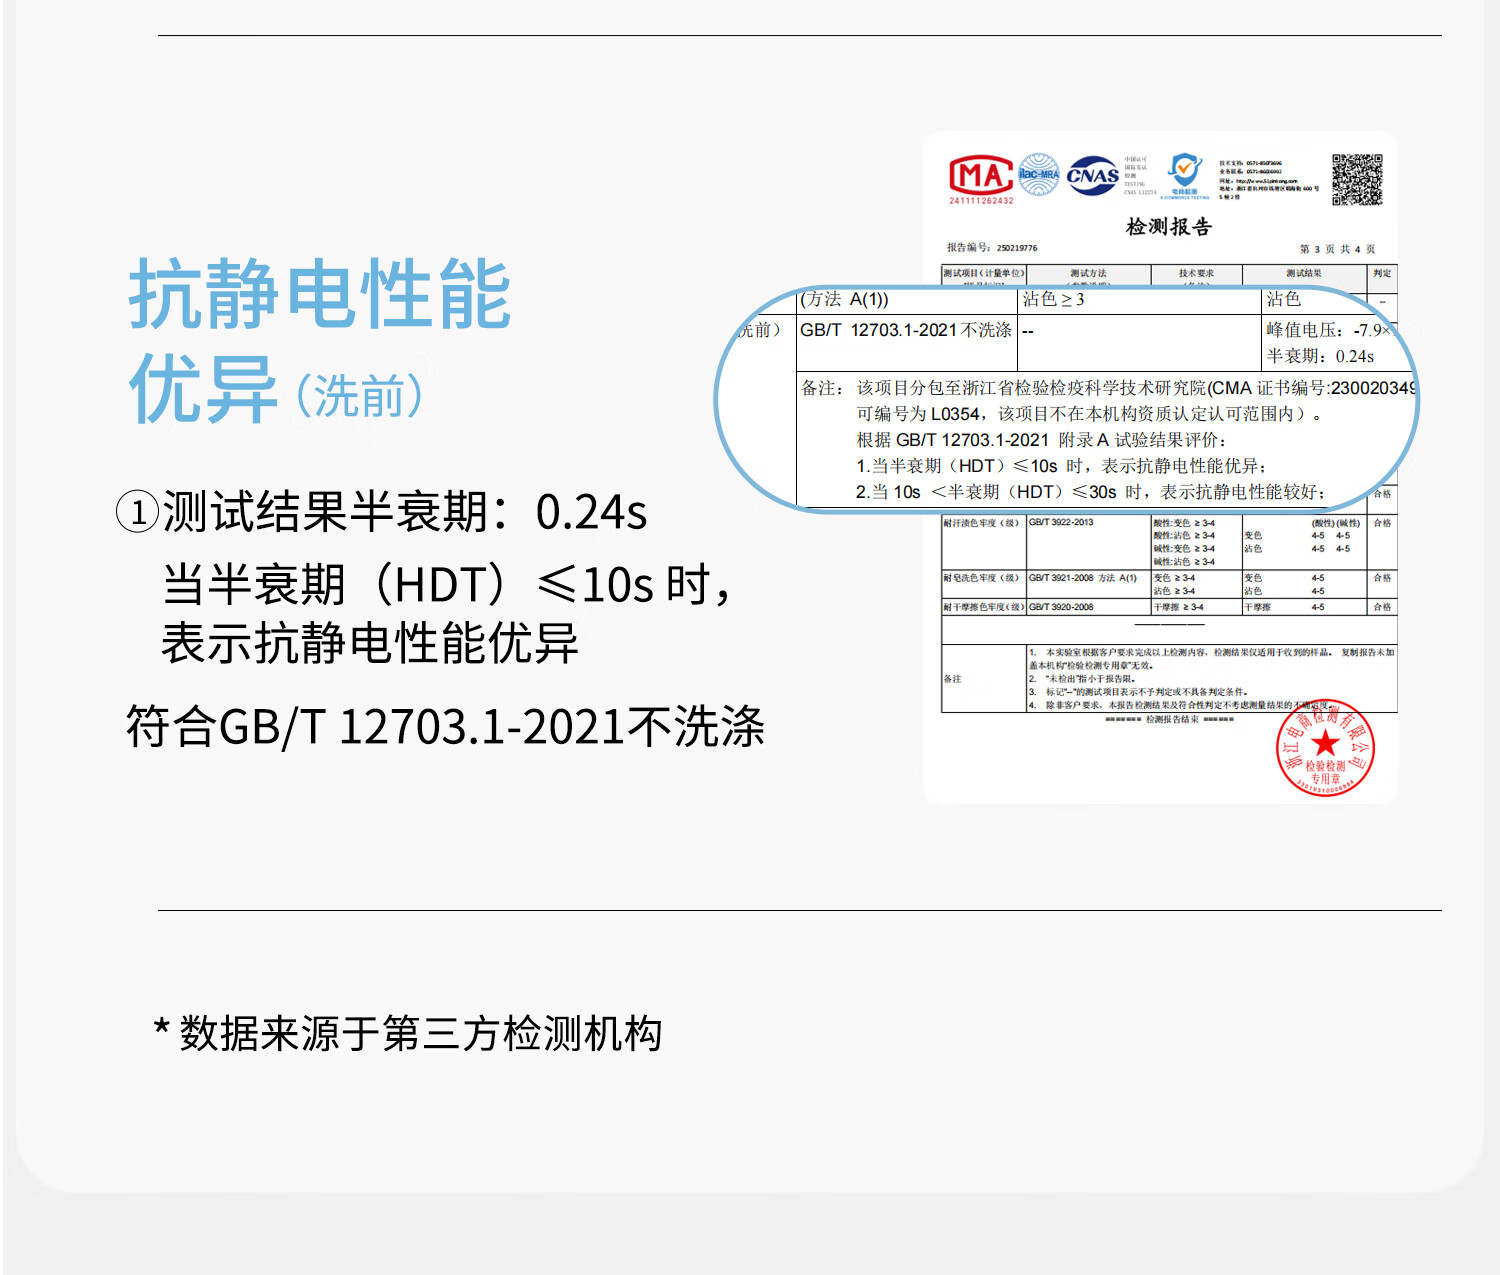The height and width of the screenshot is (1275, 1500).
Task: Click the 测试结果半衰期 0.24s text
Action: pos(404,512)
